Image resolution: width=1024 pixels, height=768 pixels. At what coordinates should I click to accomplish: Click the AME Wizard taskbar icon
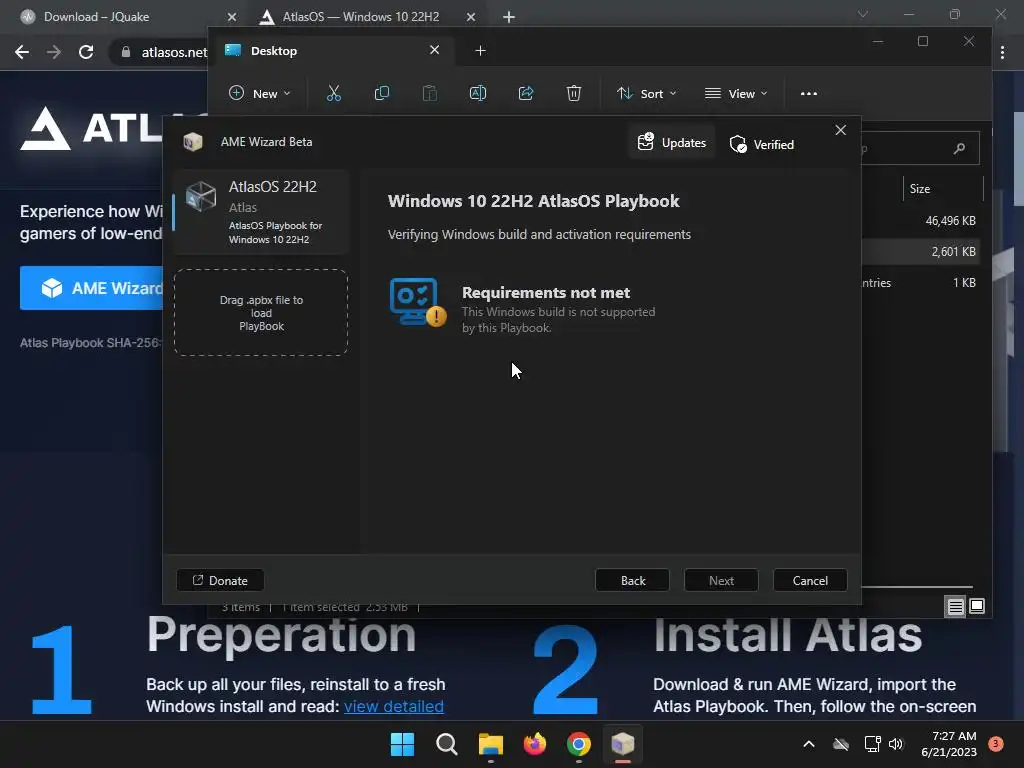[x=622, y=744]
